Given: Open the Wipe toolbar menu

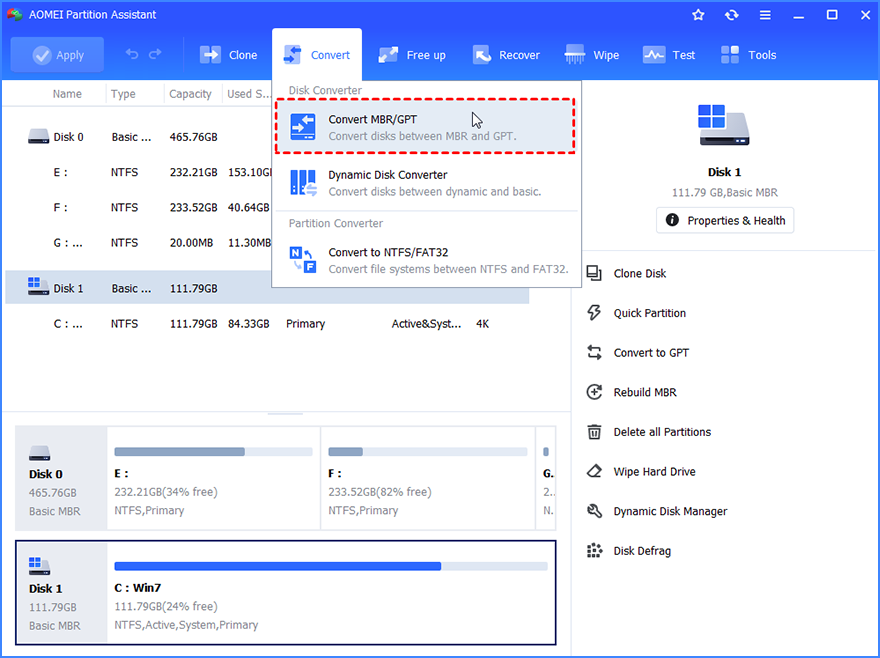Looking at the screenshot, I should pyautogui.click(x=592, y=55).
